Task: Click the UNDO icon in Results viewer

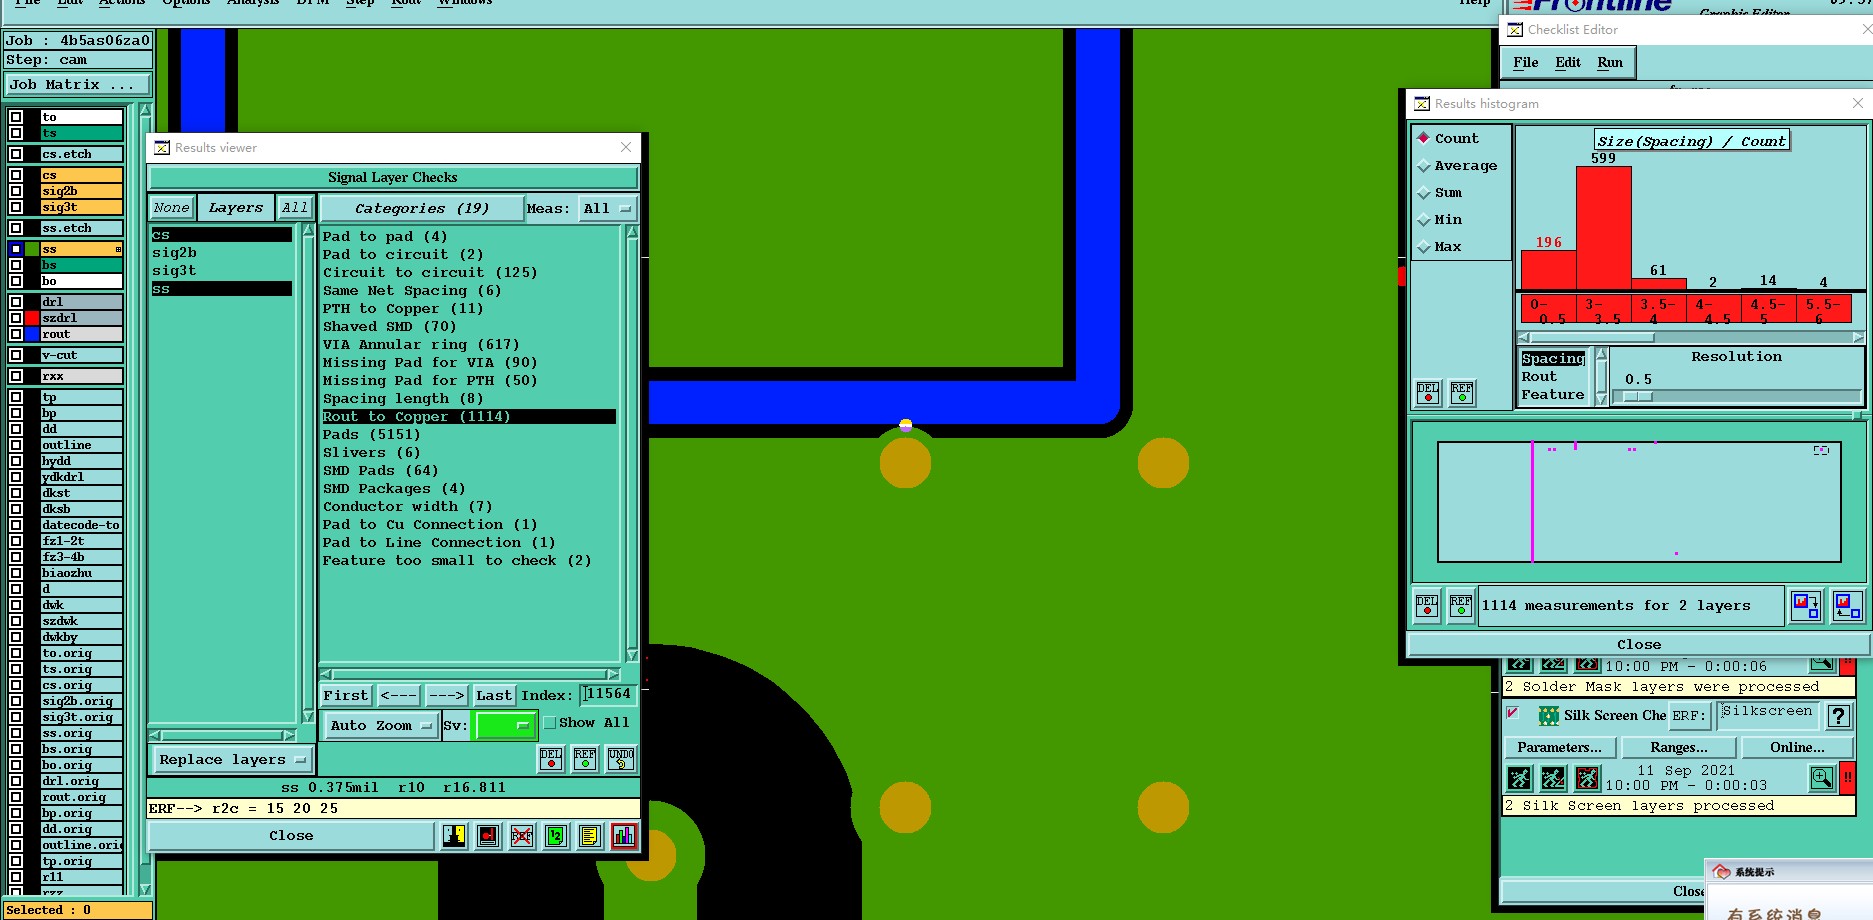Action: tap(620, 759)
